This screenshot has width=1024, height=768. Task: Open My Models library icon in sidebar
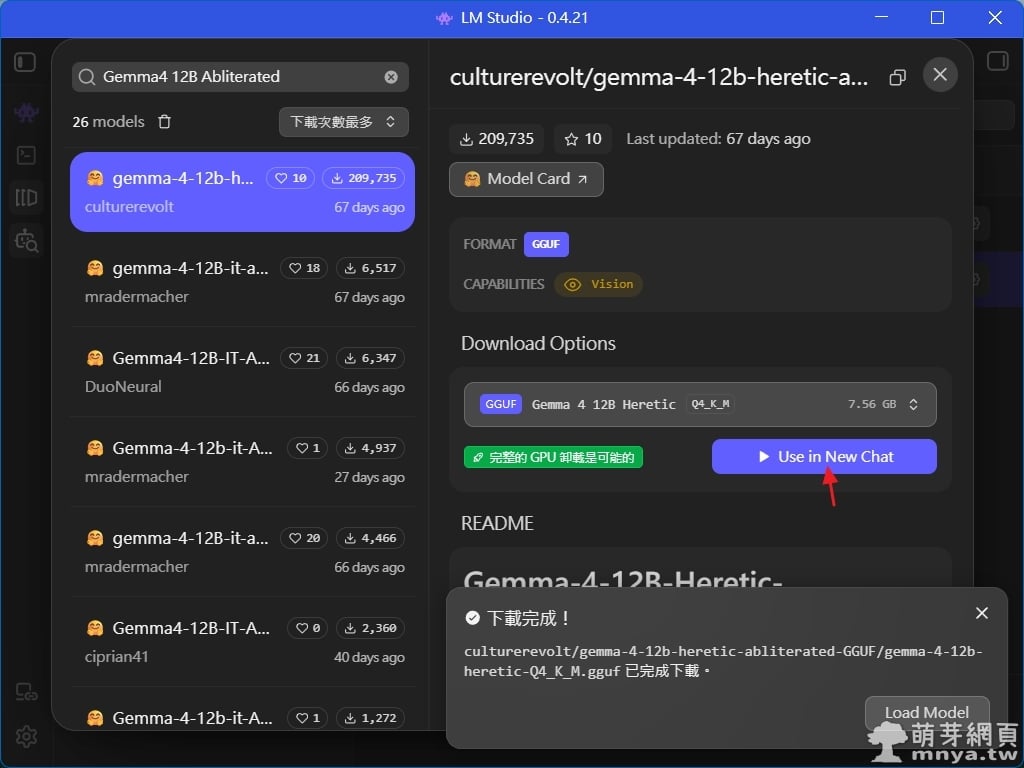26,197
